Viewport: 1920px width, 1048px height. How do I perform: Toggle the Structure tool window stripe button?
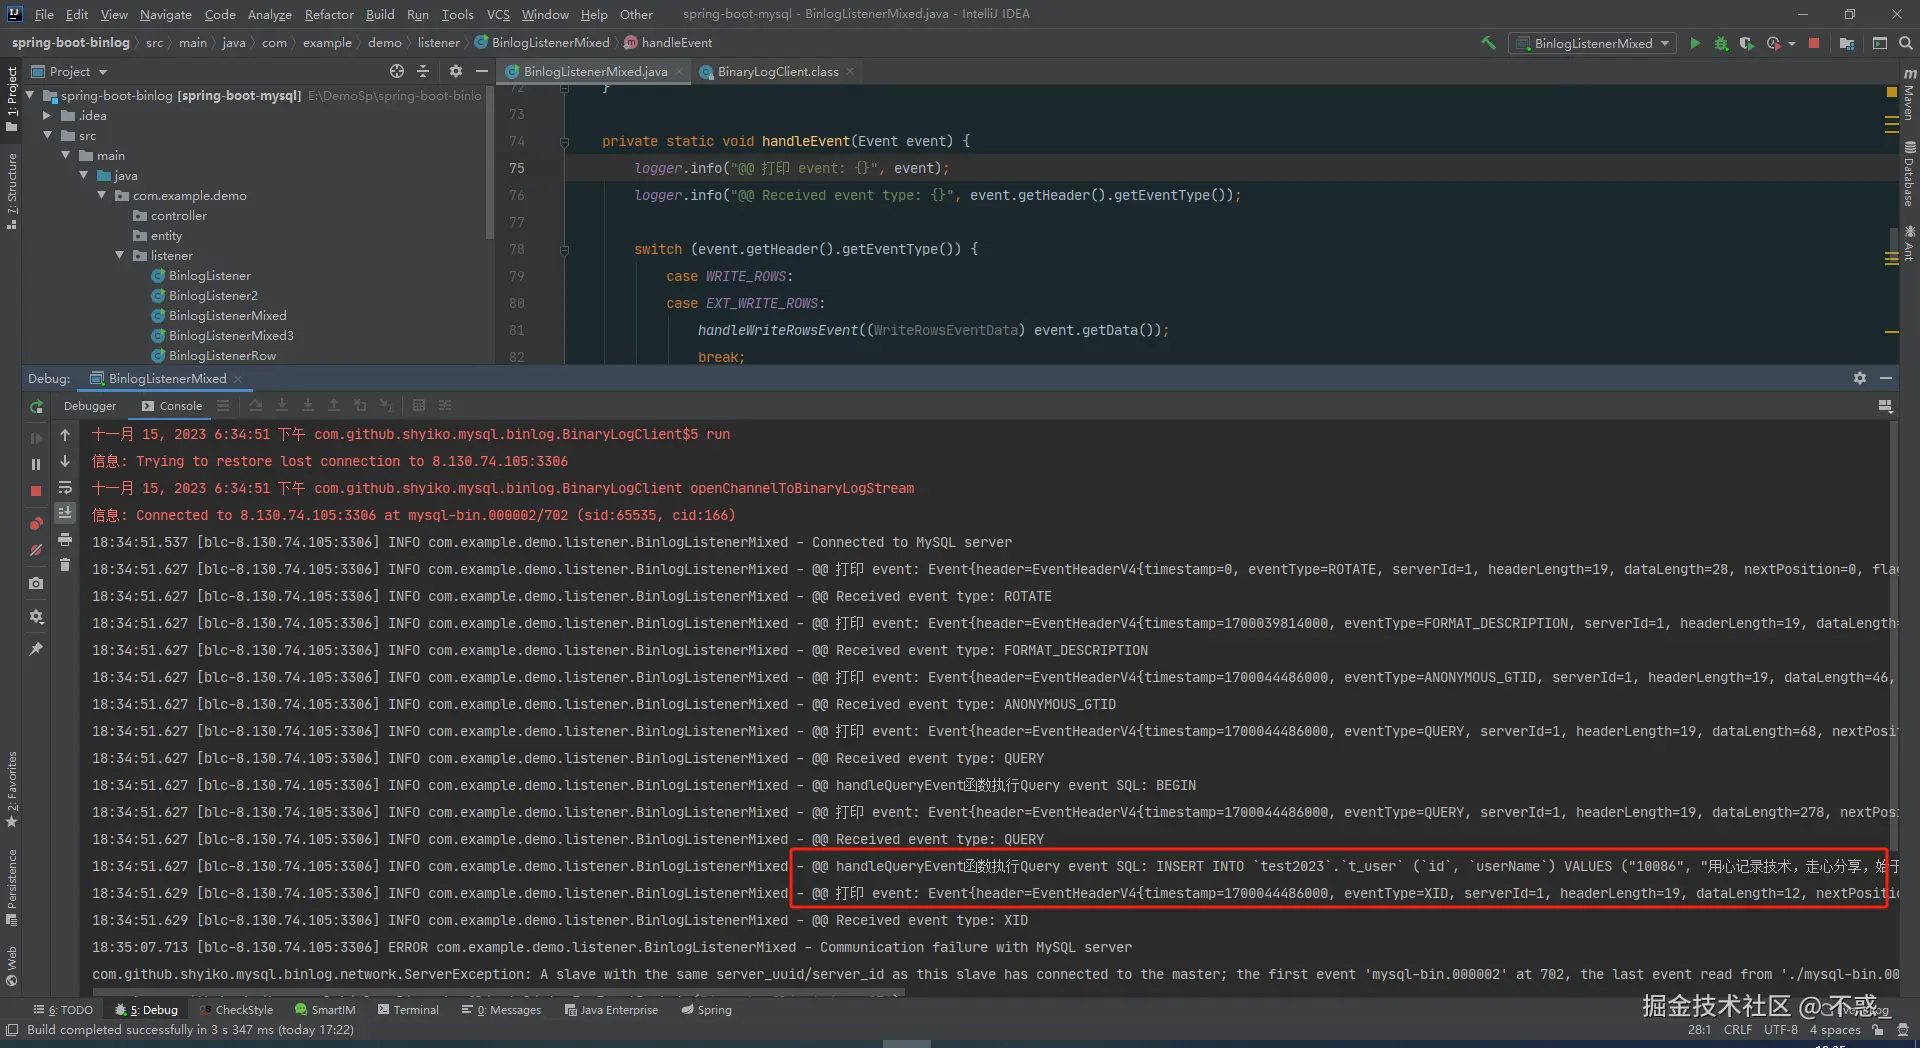[x=11, y=191]
